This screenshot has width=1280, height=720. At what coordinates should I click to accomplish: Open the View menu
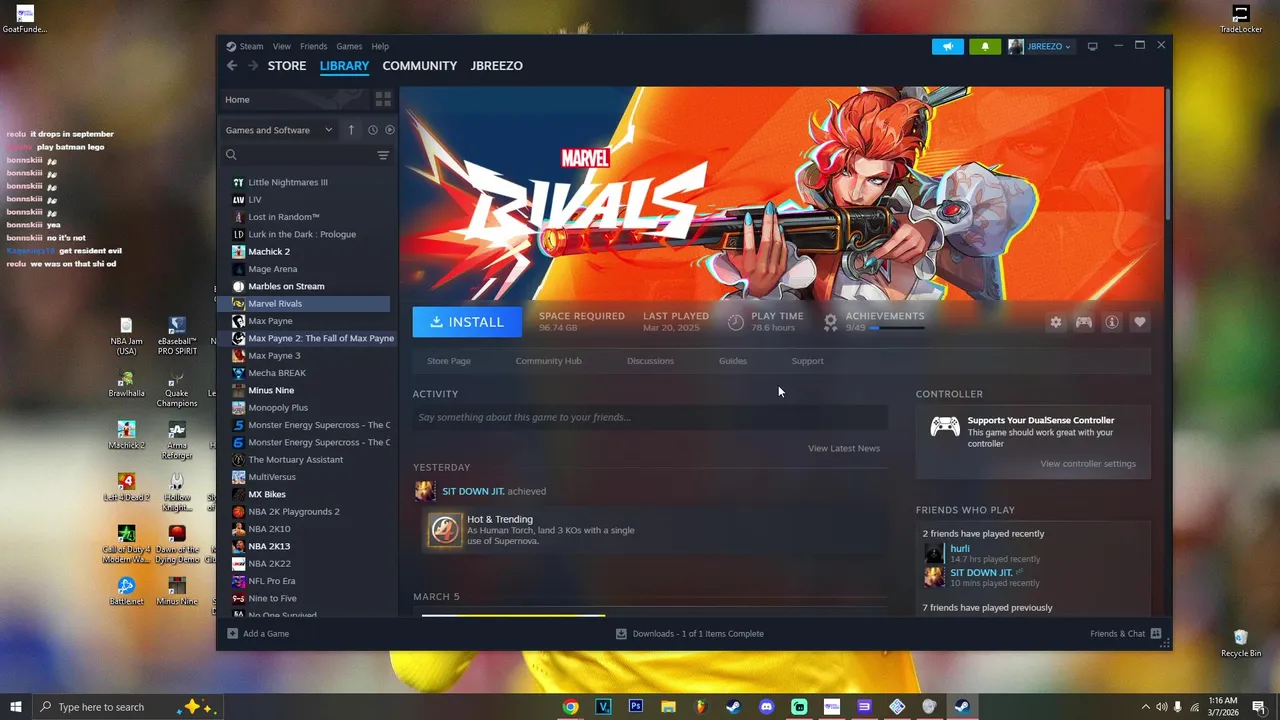(282, 46)
